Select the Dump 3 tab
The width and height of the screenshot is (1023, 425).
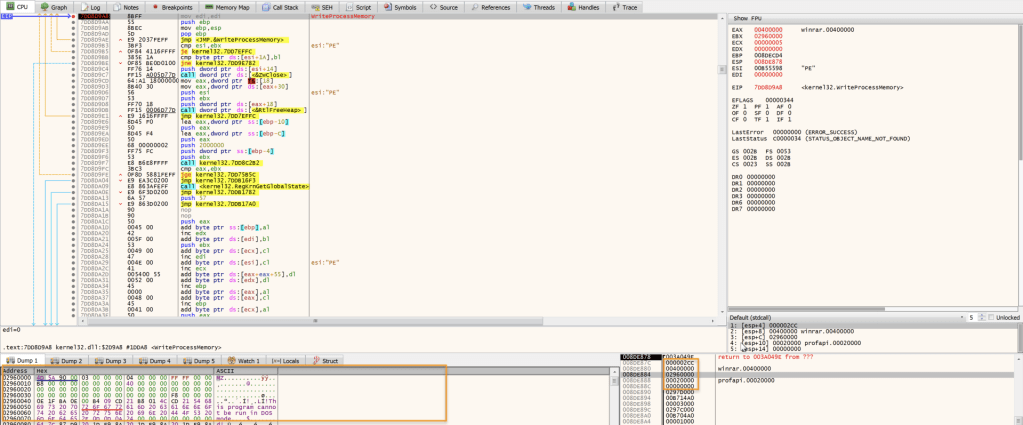tap(114, 360)
